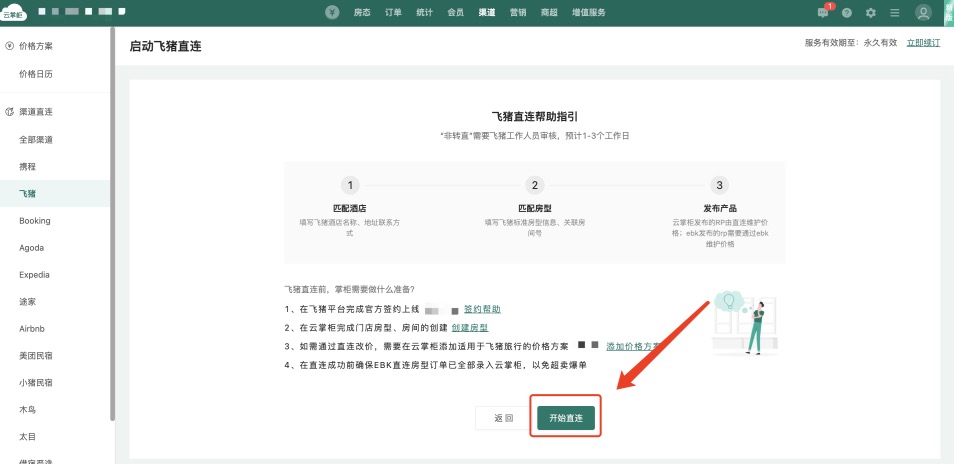
Task: Click the 立即续订 link
Action: click(x=923, y=43)
